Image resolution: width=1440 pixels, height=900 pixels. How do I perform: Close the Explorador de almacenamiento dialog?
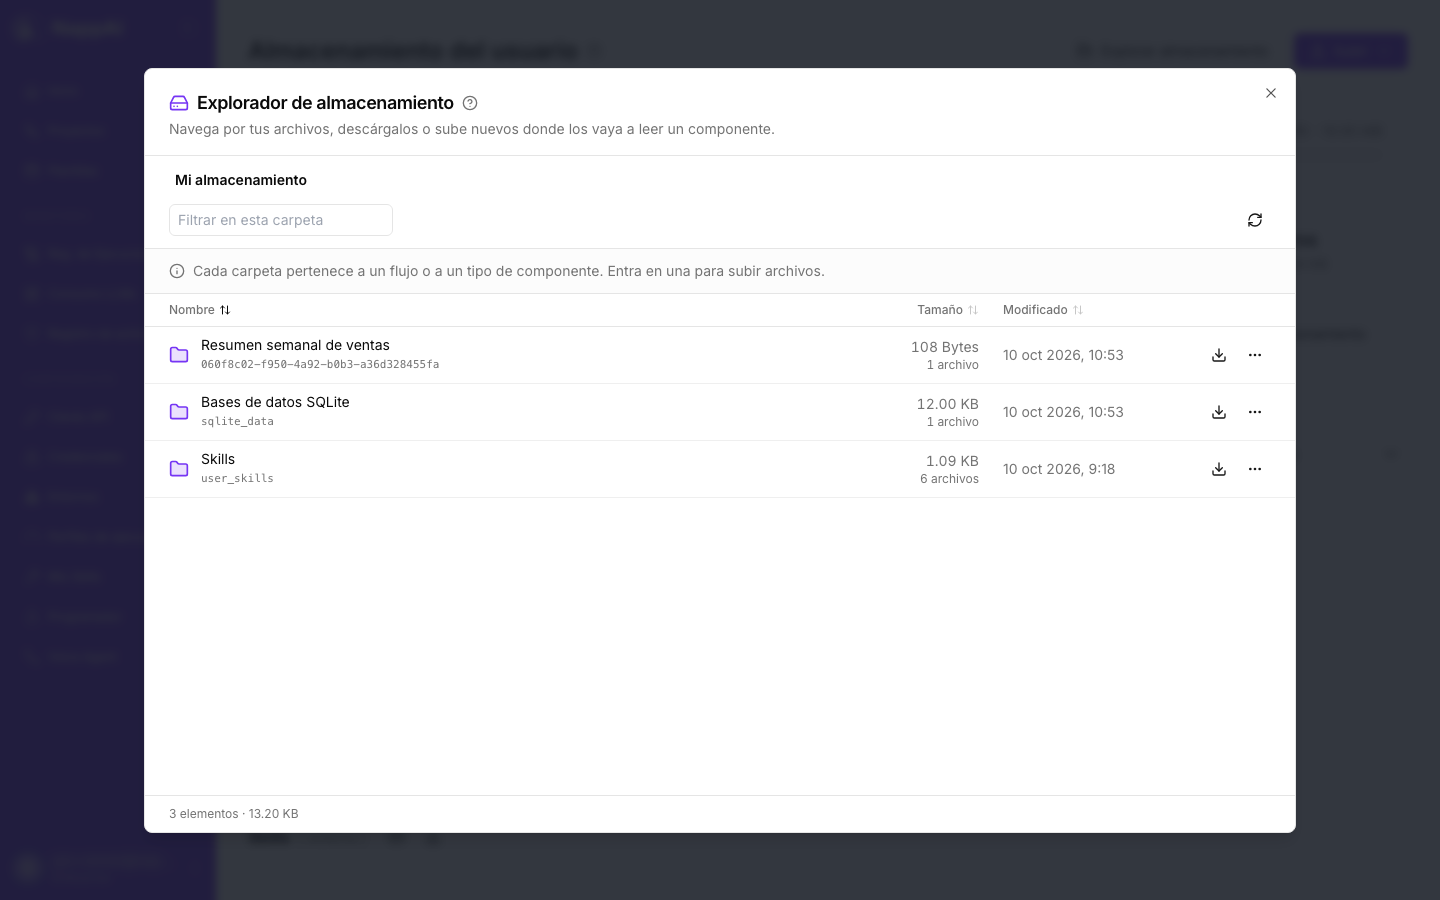(x=1271, y=93)
